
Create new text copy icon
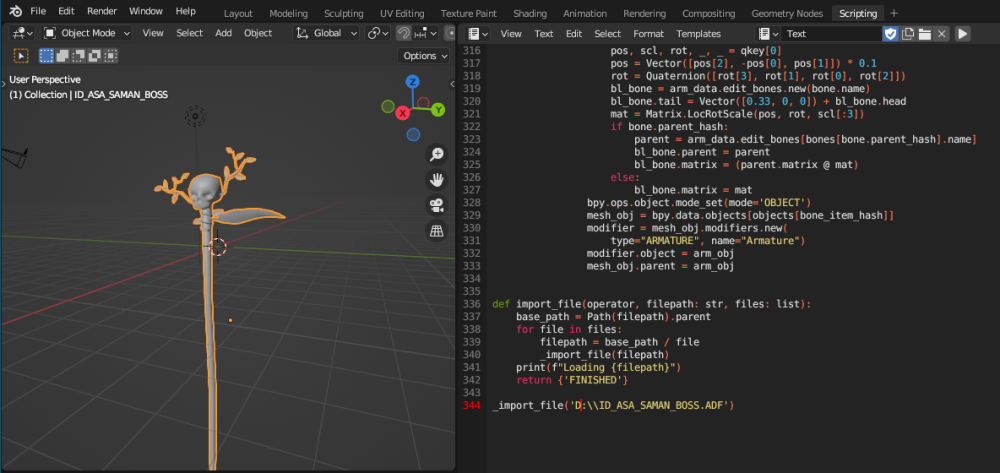pos(908,34)
